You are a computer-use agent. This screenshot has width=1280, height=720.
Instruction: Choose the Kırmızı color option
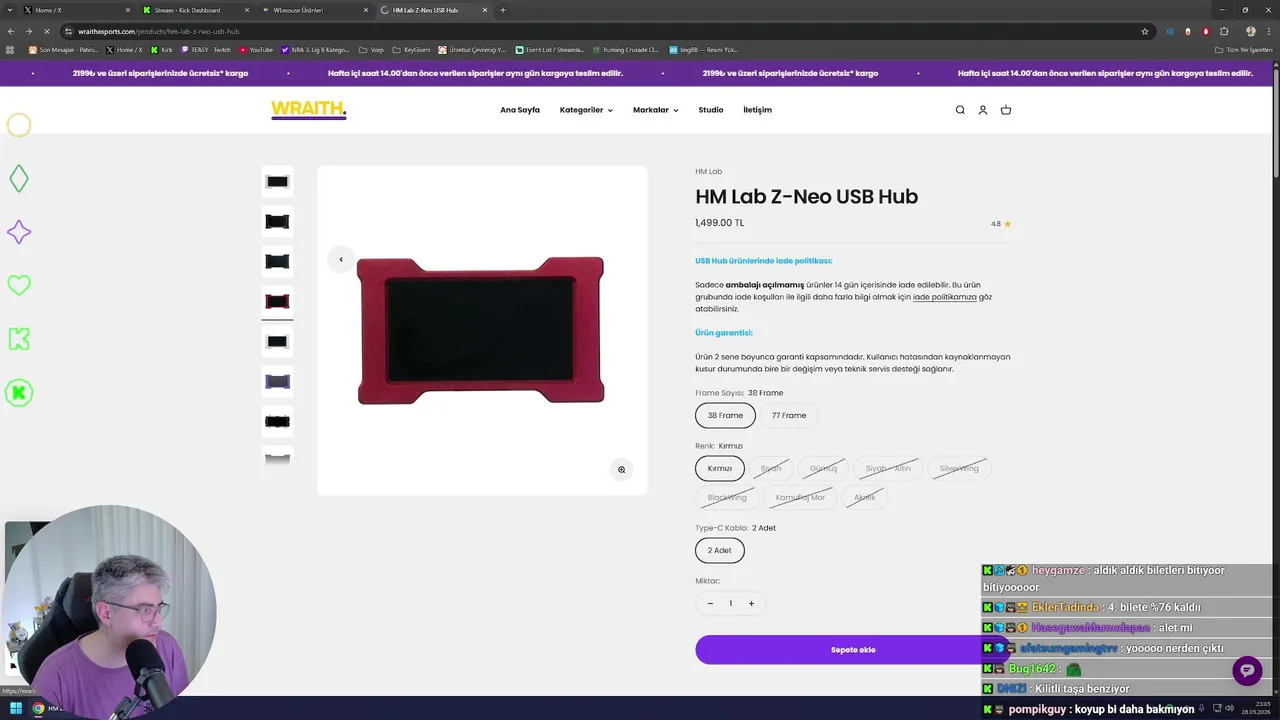pyautogui.click(x=720, y=468)
